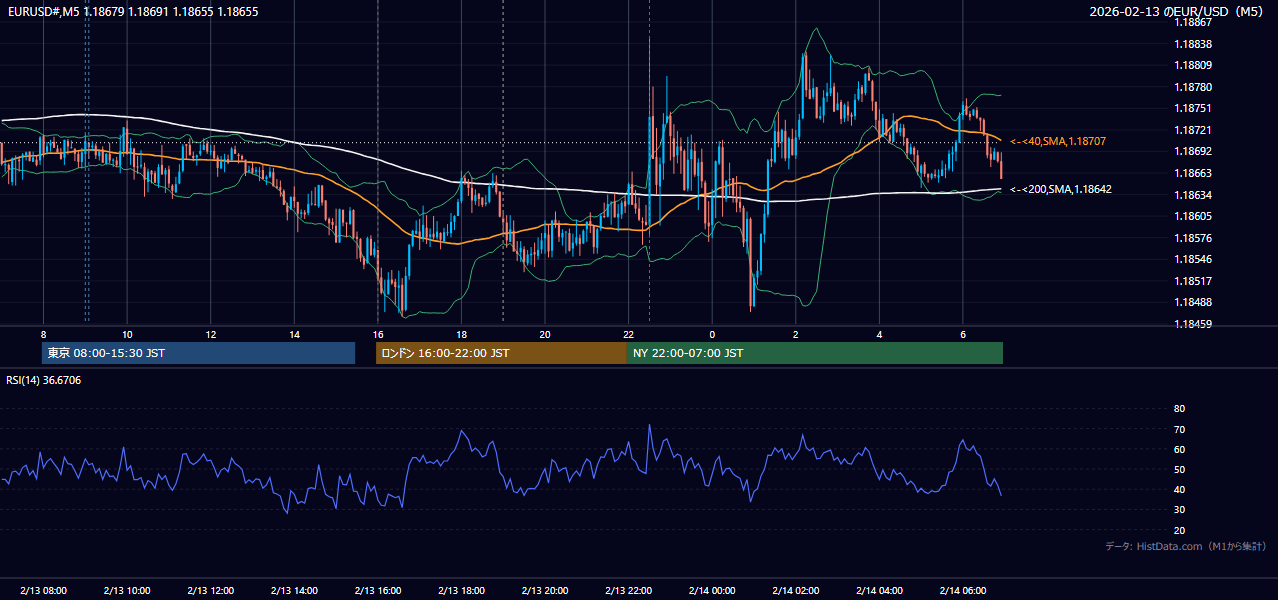Click hour tick 16 under price chart
This screenshot has width=1278, height=600.
(377, 334)
